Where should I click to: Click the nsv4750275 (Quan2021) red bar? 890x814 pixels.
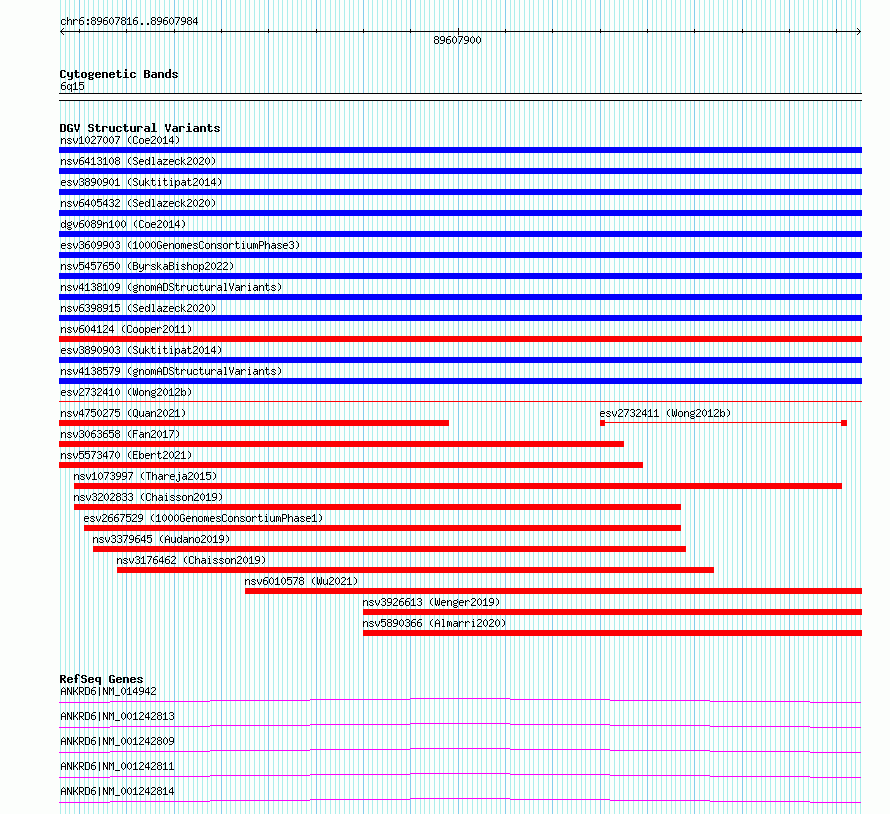tap(254, 423)
